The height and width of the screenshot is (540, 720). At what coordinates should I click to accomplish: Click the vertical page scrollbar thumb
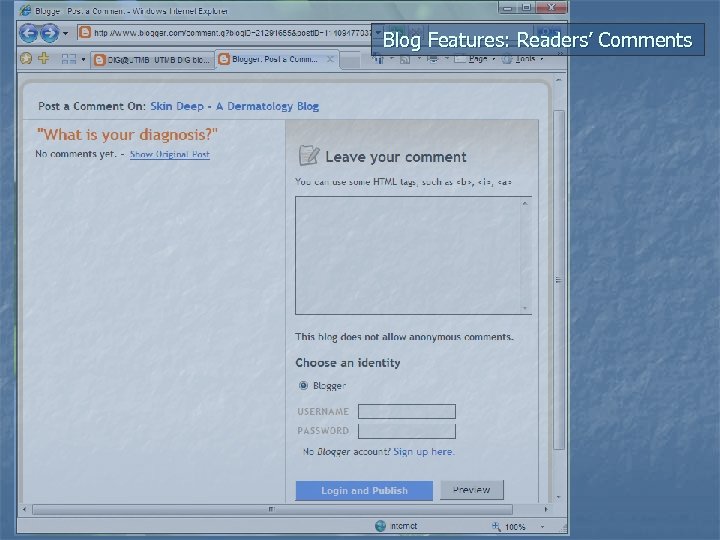point(558,280)
